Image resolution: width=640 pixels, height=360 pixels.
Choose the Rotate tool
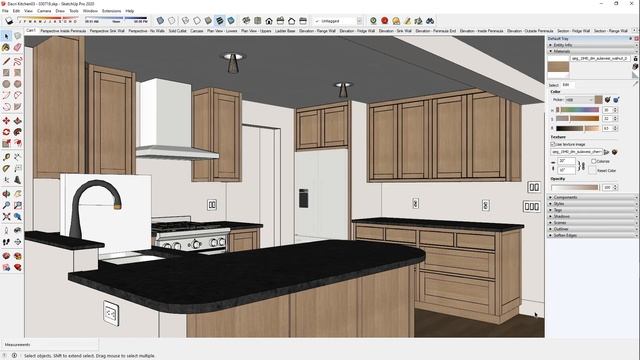(6, 132)
